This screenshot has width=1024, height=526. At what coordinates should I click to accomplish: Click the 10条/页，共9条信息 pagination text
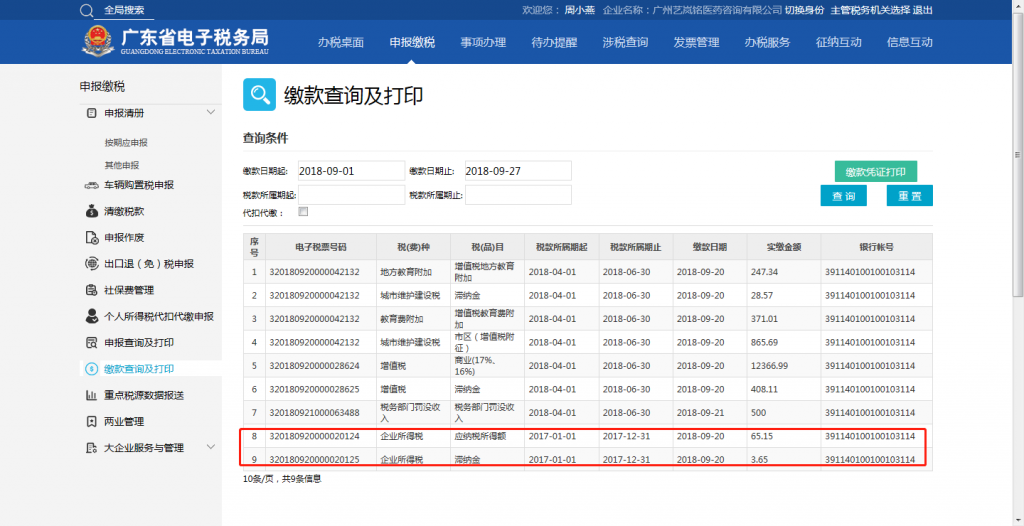coord(282,479)
